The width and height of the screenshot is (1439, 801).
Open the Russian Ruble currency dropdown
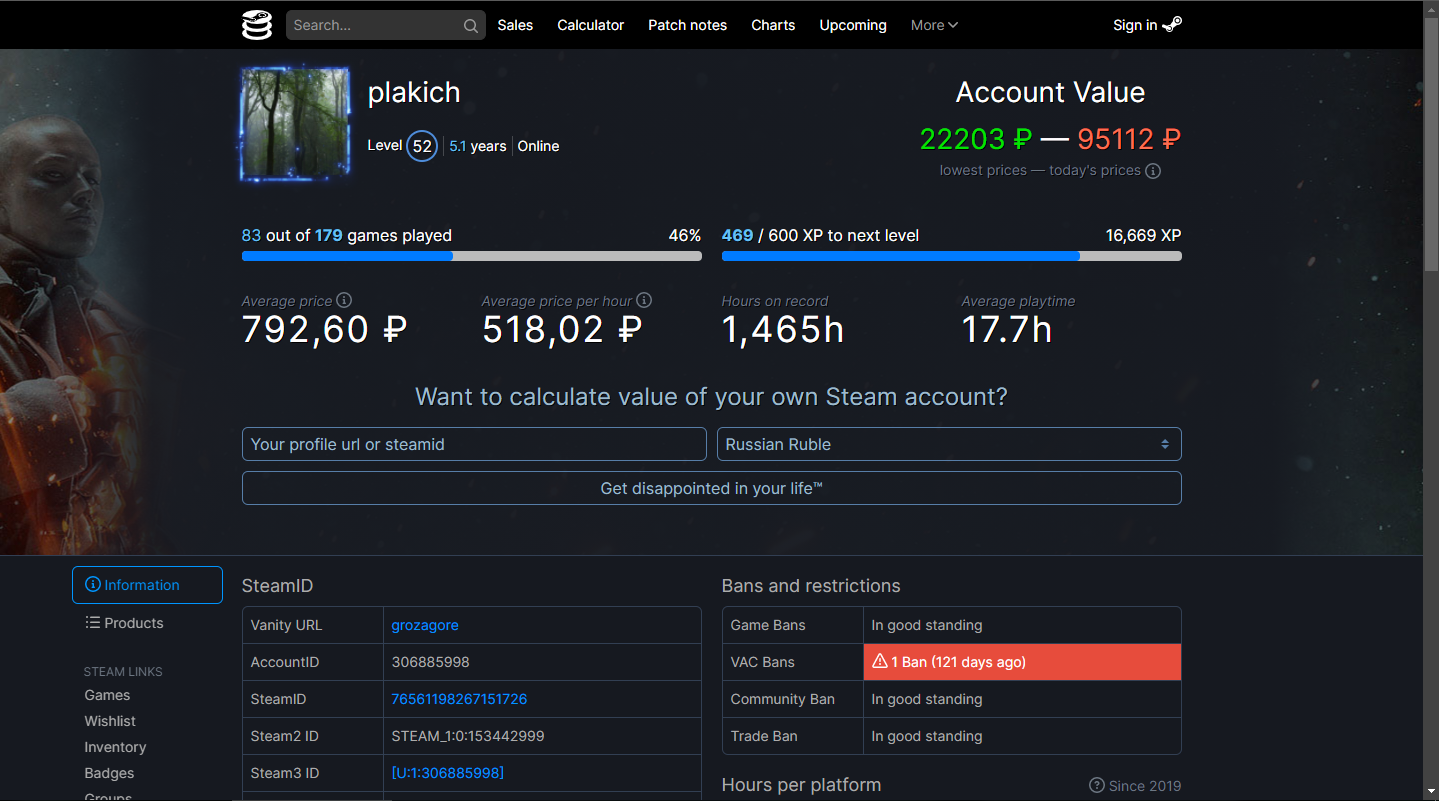point(949,444)
